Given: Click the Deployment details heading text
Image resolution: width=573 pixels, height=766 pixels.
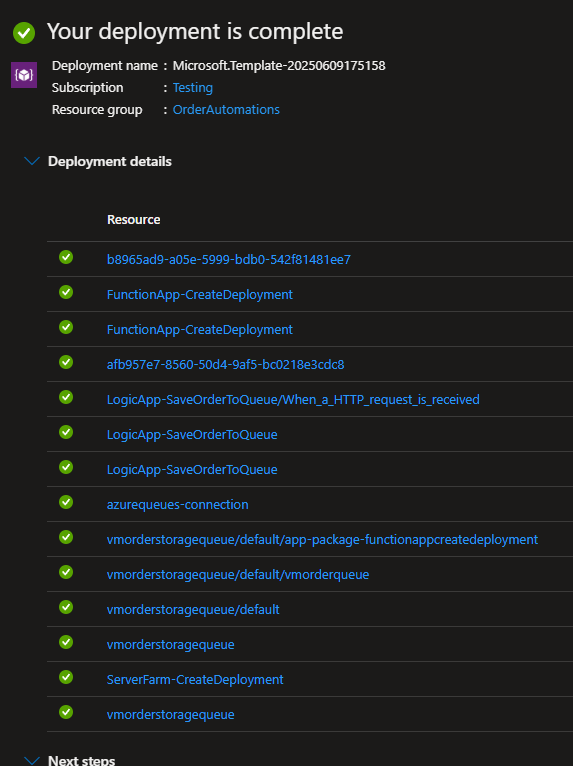Looking at the screenshot, I should coord(109,162).
